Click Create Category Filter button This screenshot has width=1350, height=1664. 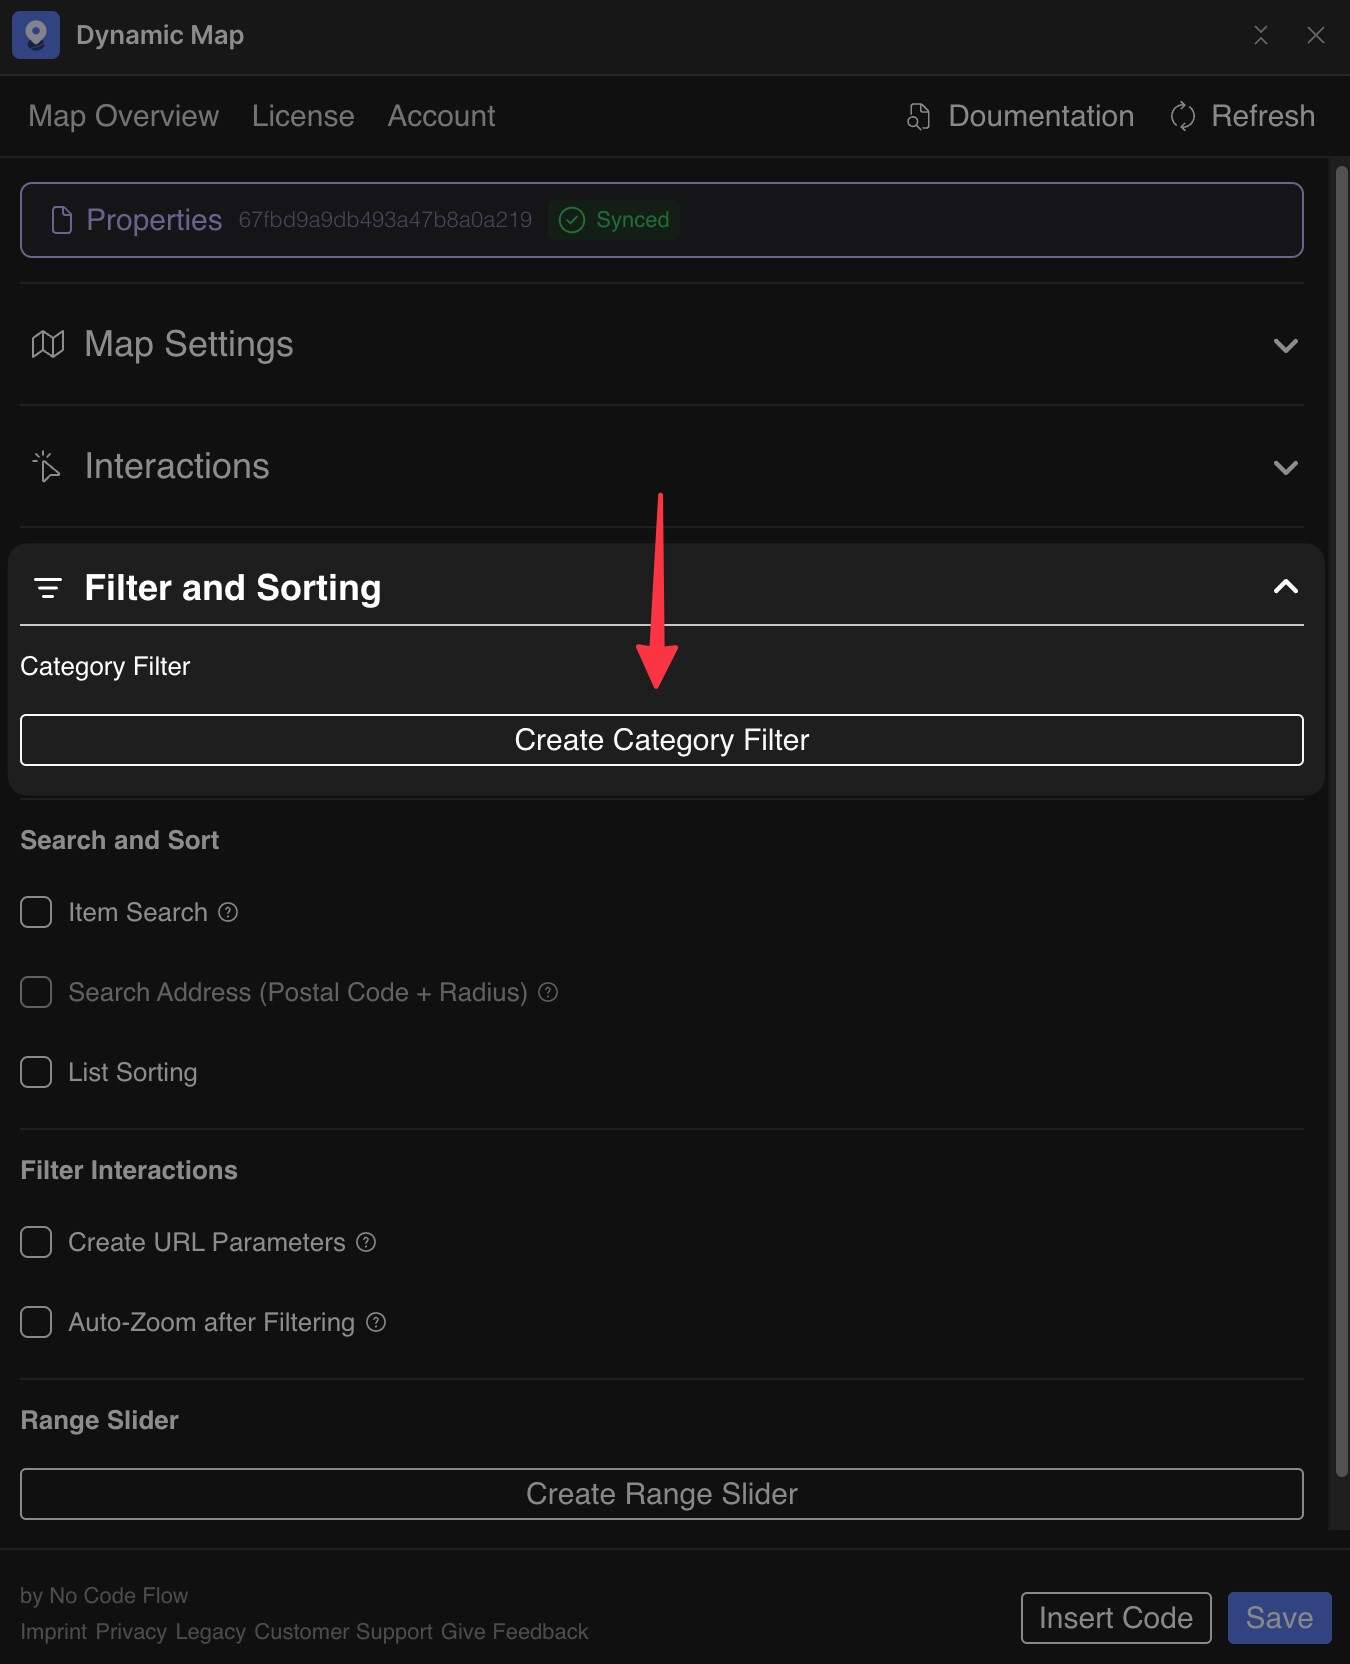coord(662,740)
